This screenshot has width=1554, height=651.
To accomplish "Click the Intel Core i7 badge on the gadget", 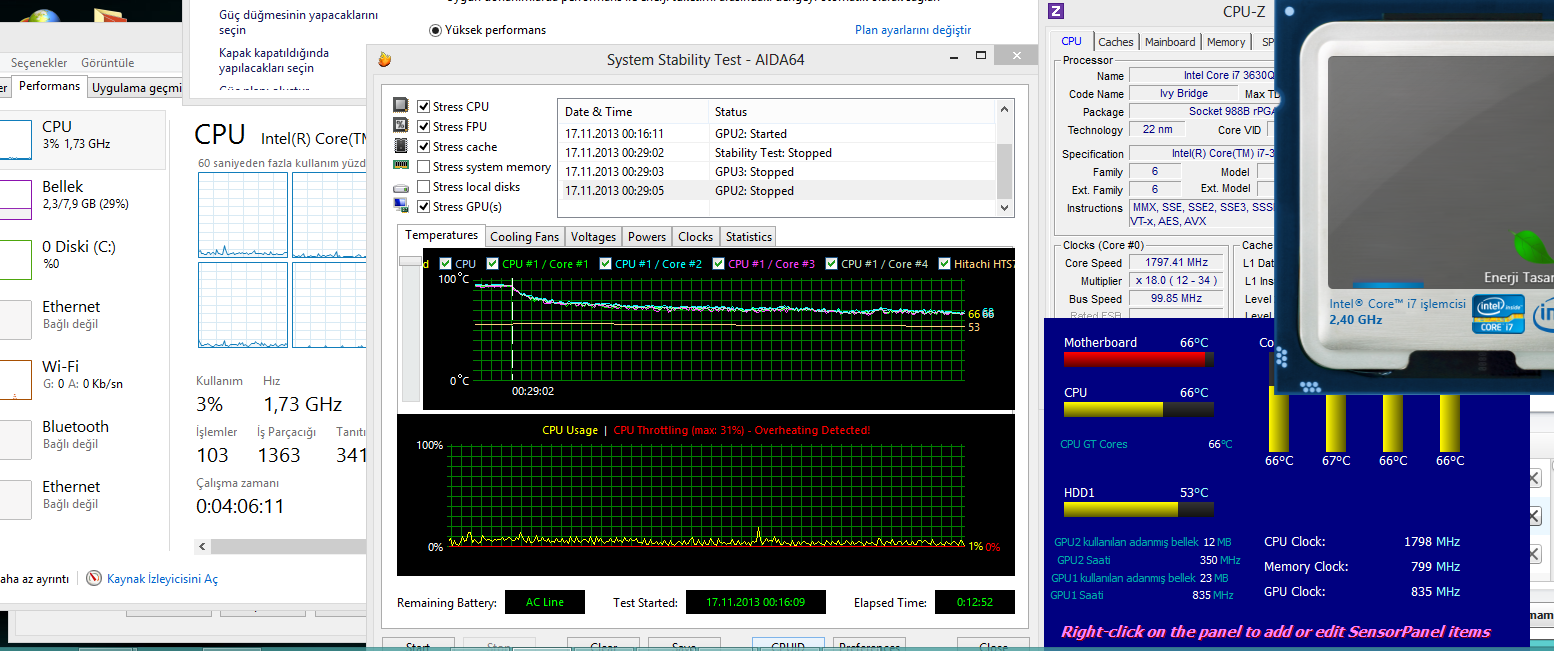I will coord(1498,315).
